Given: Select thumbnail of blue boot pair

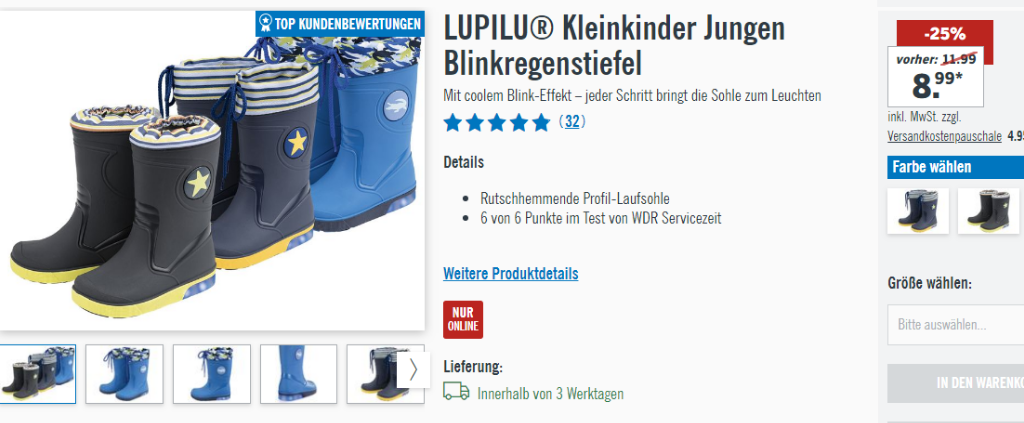Looking at the screenshot, I should pos(125,374).
